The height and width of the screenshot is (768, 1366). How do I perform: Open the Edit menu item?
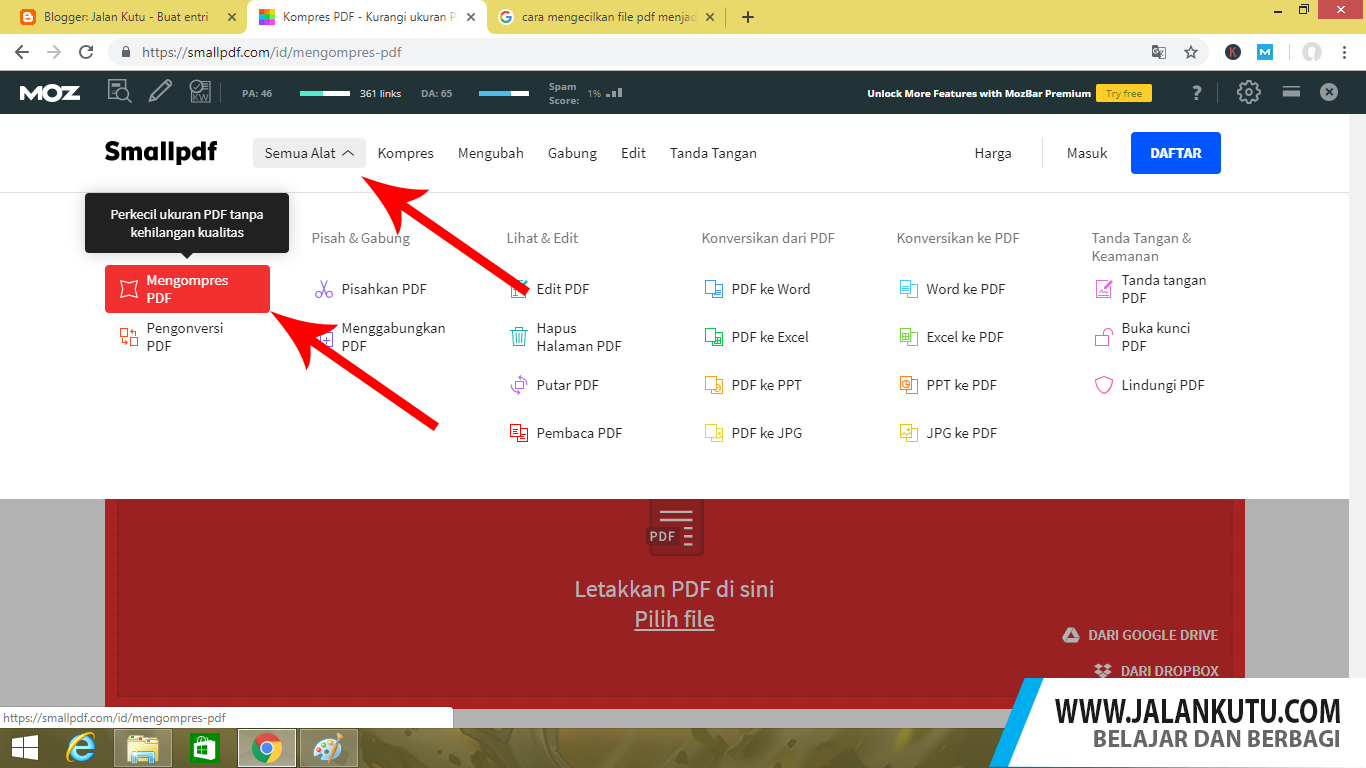pos(633,153)
